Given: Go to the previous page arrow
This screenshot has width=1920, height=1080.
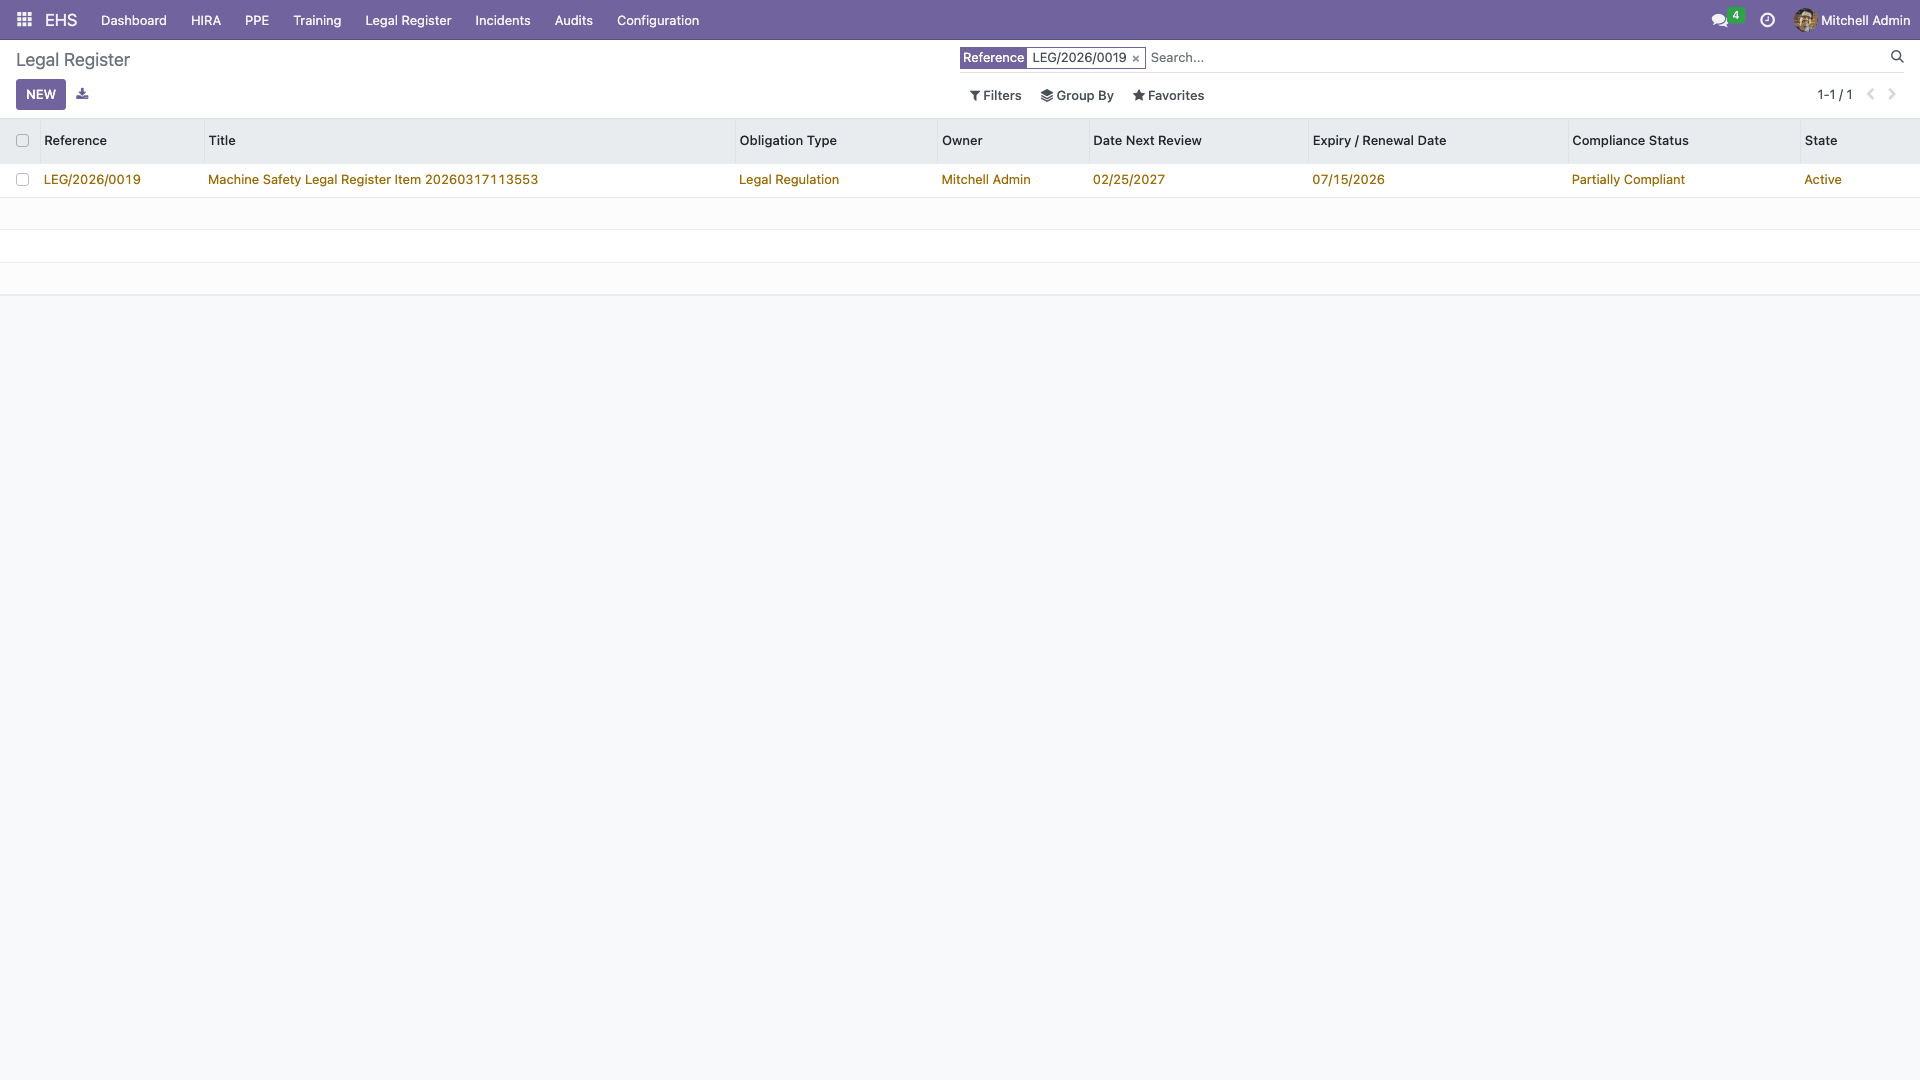Looking at the screenshot, I should pos(1870,94).
